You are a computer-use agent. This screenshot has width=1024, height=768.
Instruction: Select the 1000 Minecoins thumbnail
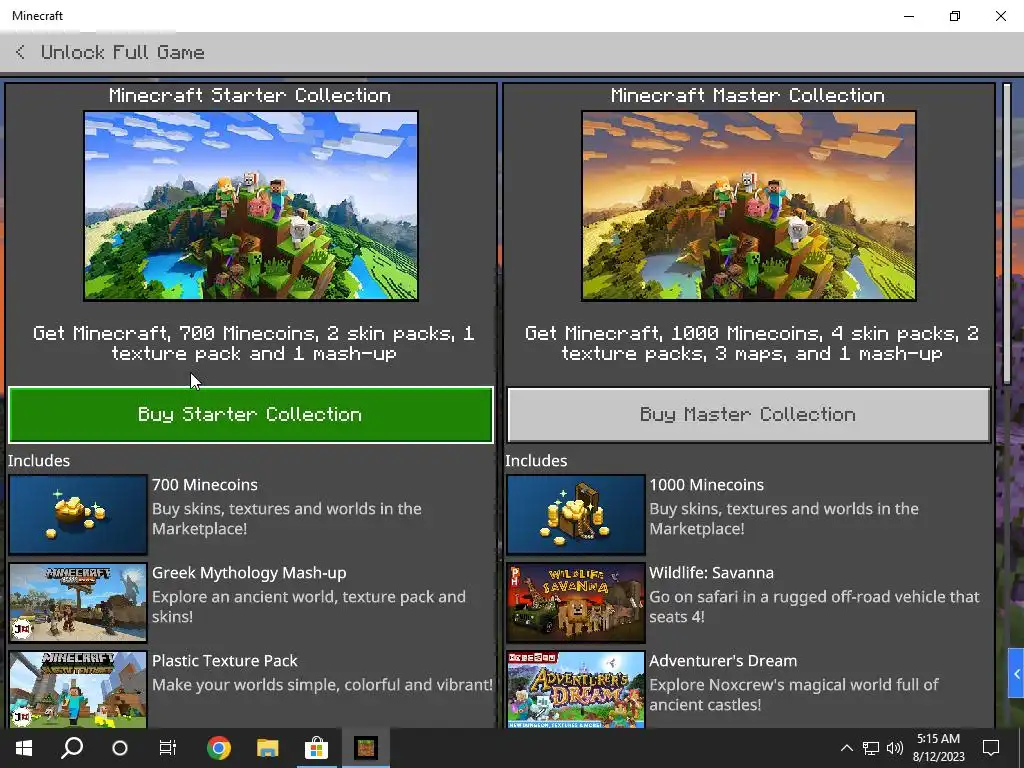[575, 515]
